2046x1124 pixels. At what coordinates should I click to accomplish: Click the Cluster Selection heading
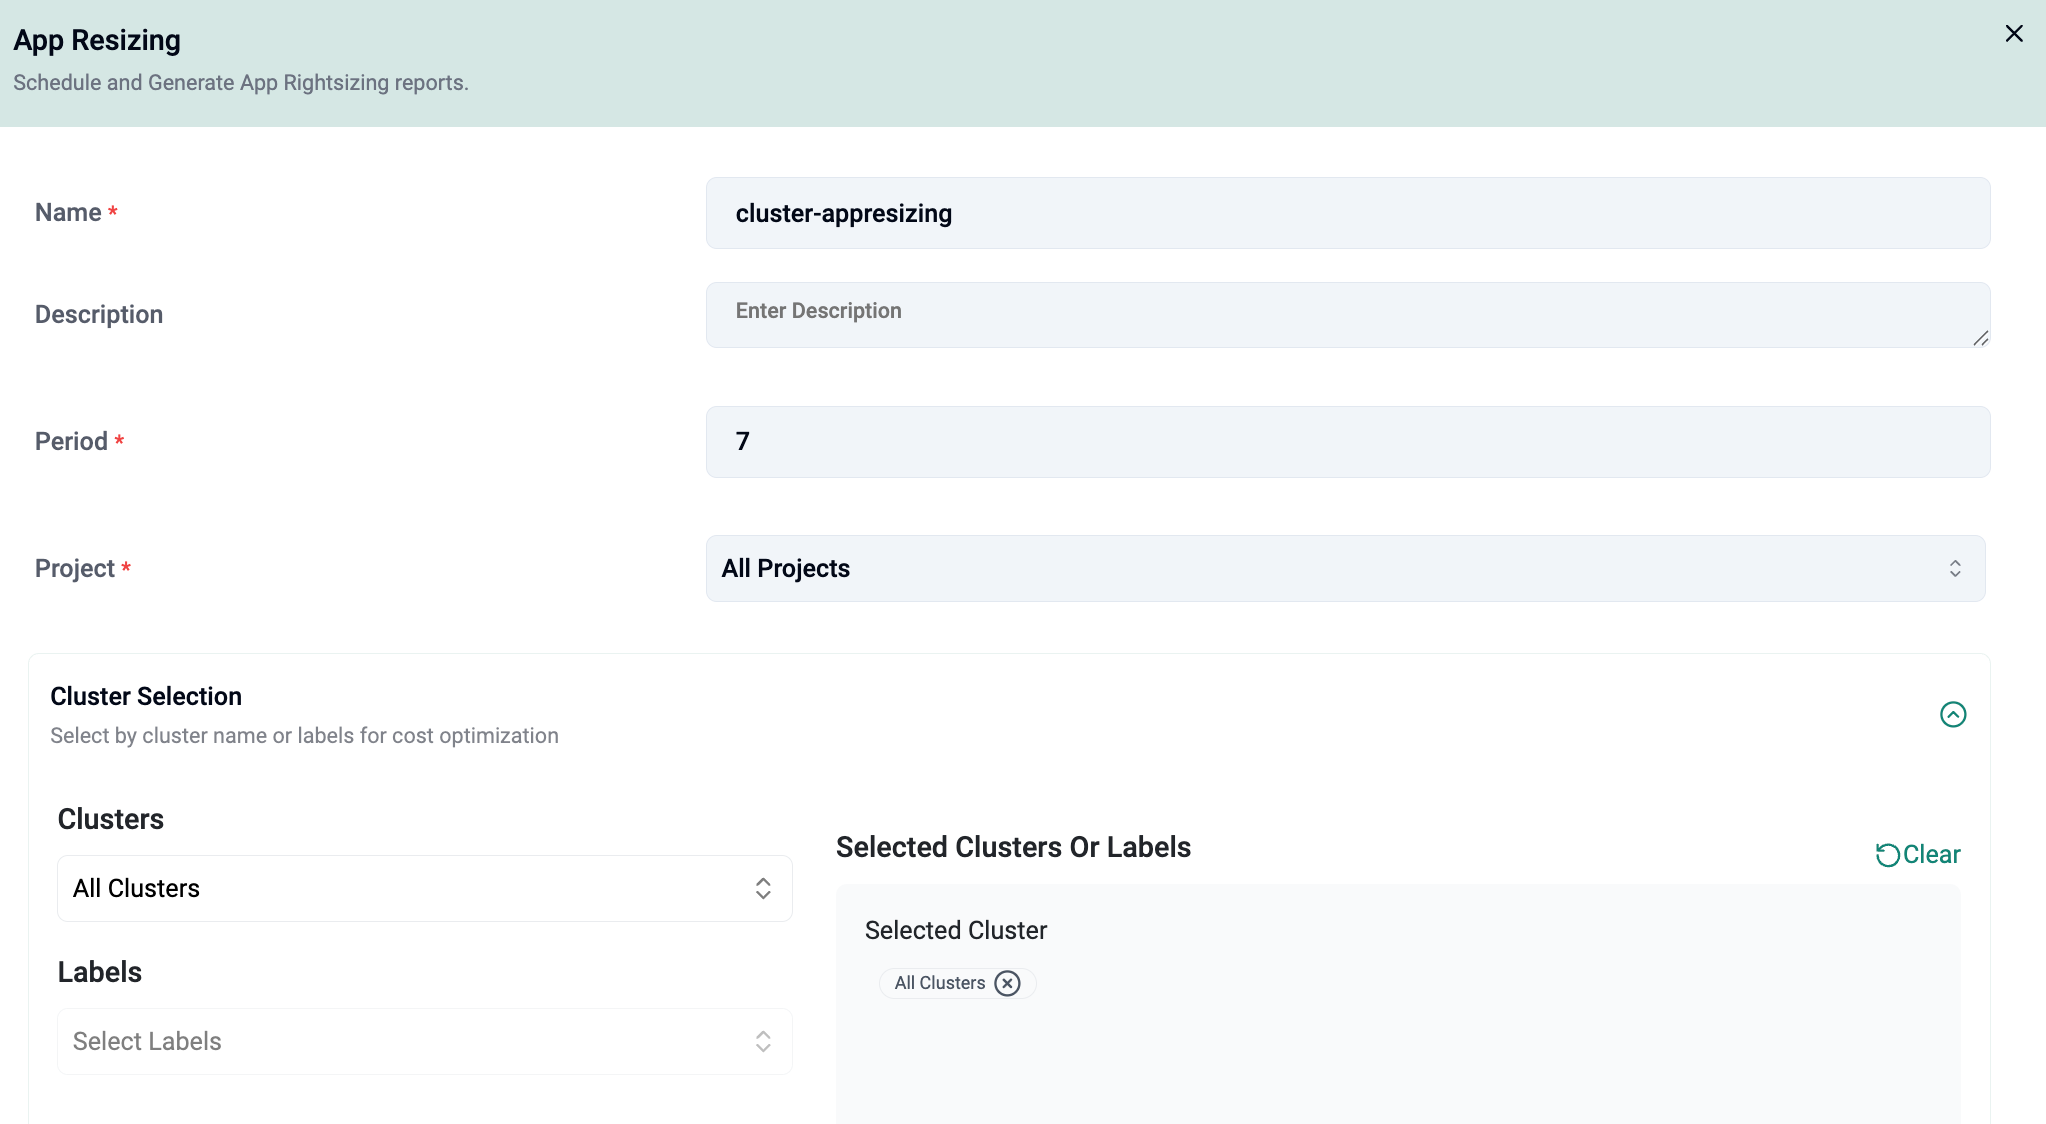(x=146, y=696)
